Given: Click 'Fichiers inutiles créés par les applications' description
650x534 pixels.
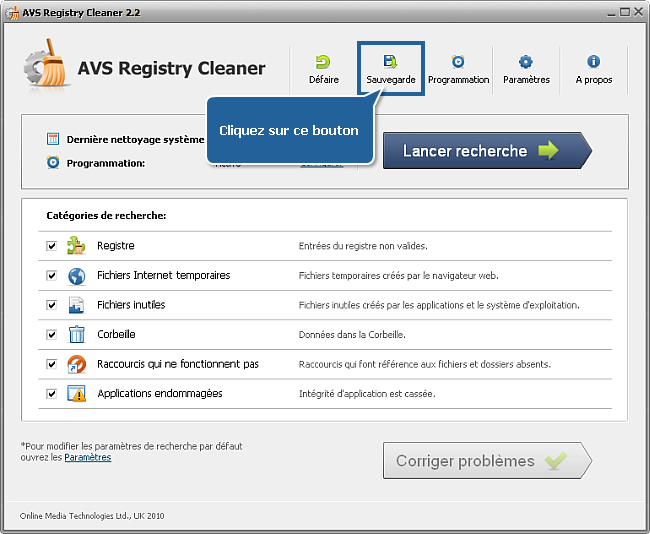Looking at the screenshot, I should click(439, 305).
